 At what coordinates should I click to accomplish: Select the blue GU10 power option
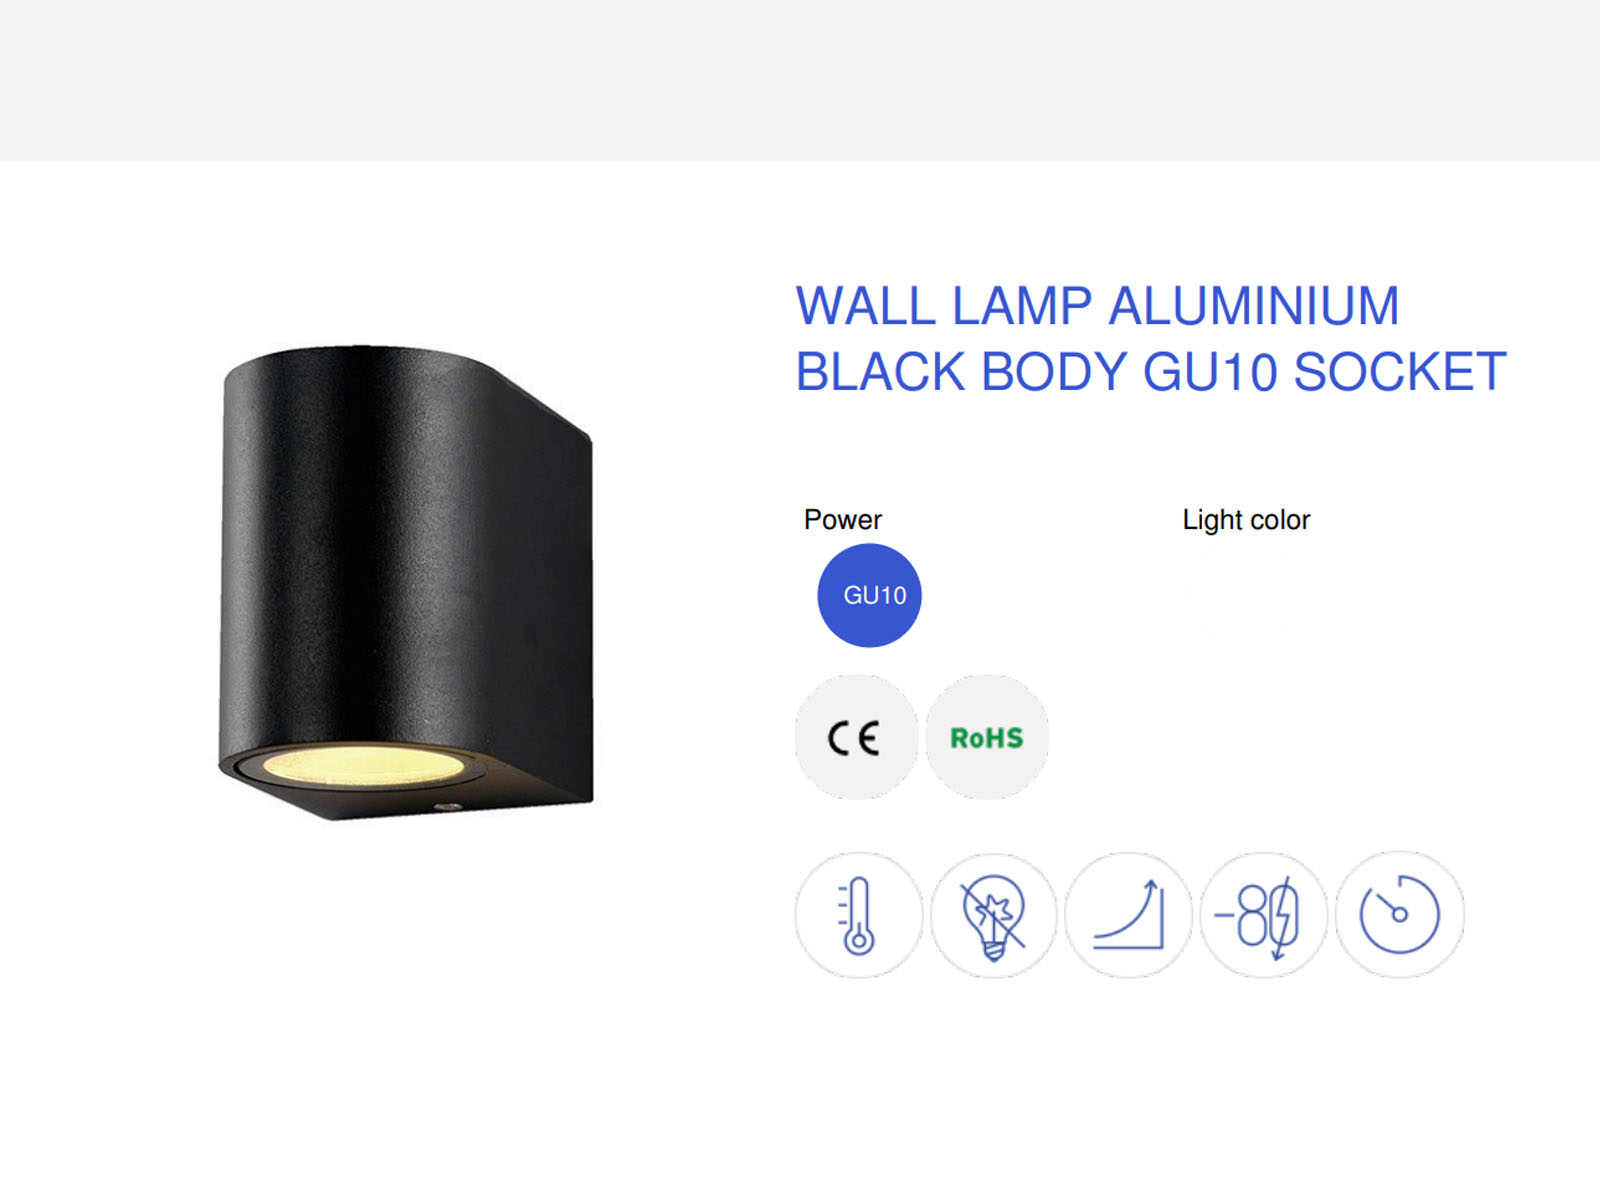coord(869,595)
